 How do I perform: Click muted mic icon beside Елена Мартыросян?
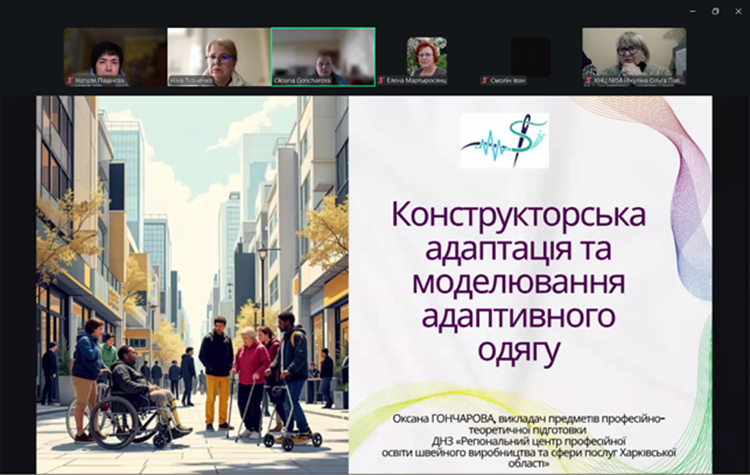pyautogui.click(x=381, y=80)
